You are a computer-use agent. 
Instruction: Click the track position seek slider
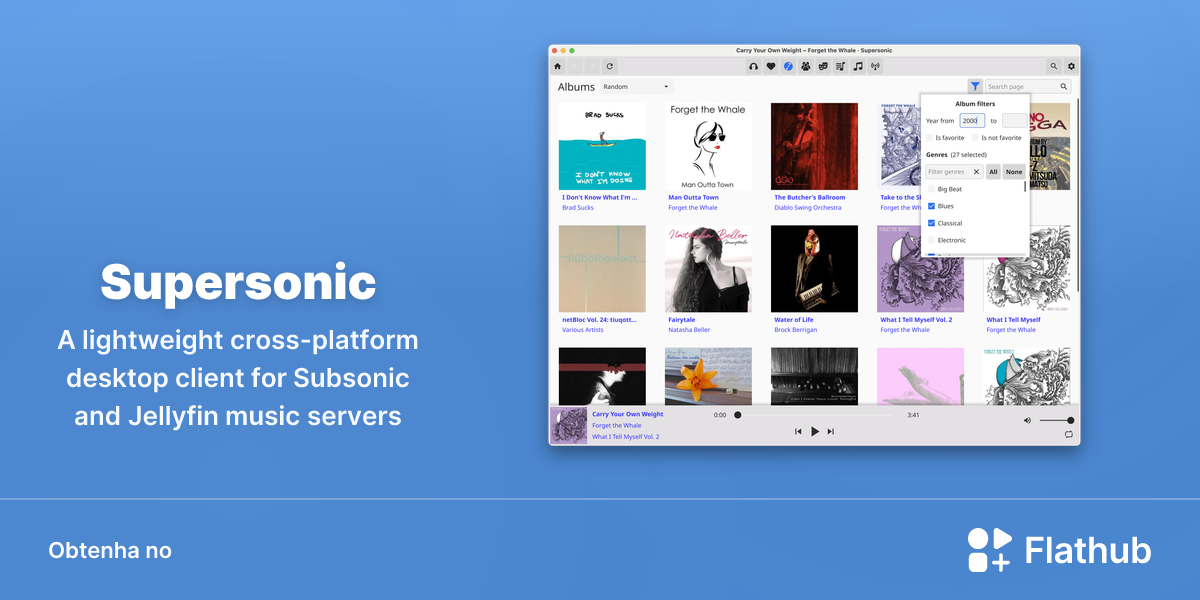pos(814,414)
